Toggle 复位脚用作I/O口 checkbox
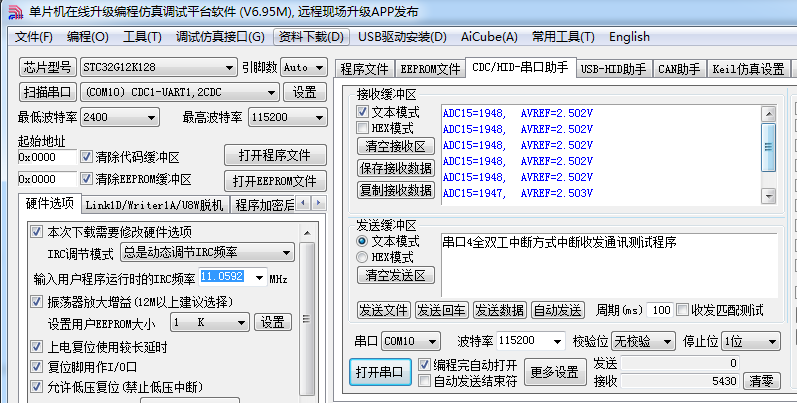Screen dimensions: 797x403 click(36, 366)
